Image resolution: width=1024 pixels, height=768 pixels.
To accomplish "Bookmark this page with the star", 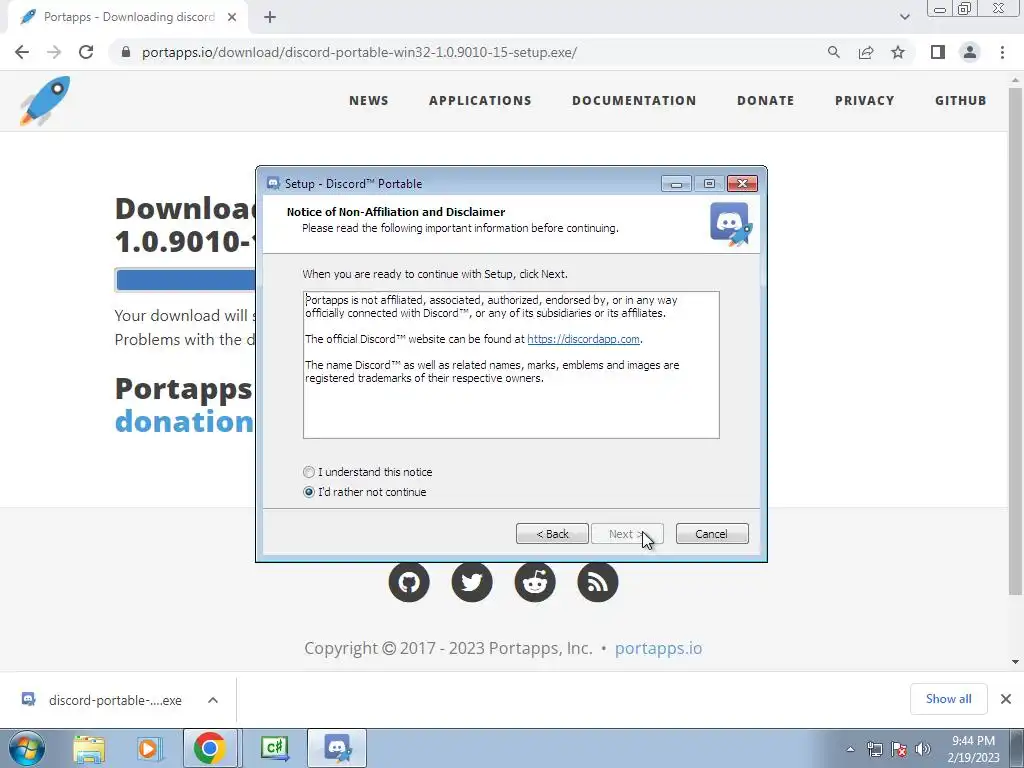I will pos(898,52).
